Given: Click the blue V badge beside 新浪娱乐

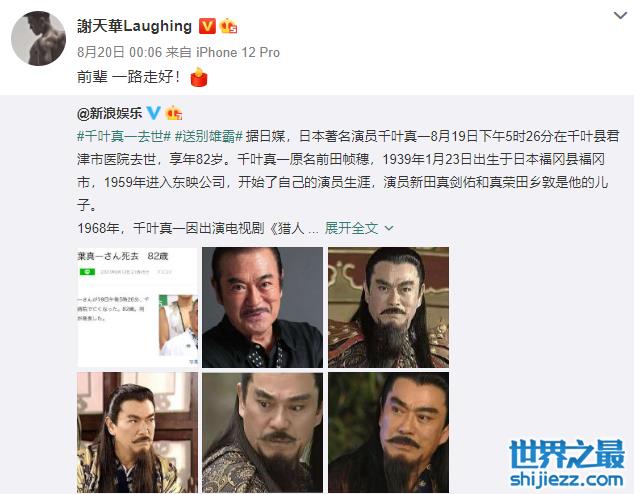Looking at the screenshot, I should coord(154,113).
